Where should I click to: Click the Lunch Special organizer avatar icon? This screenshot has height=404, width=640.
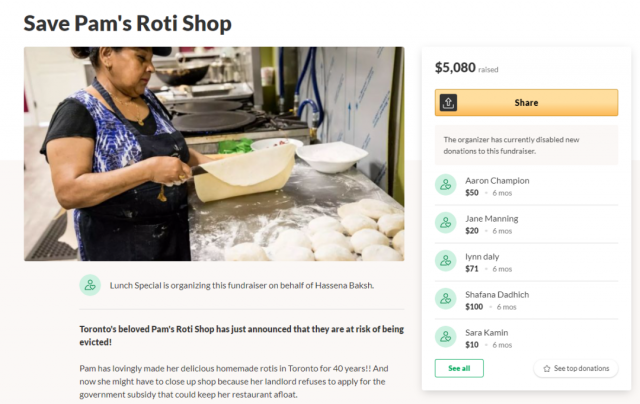tap(90, 285)
